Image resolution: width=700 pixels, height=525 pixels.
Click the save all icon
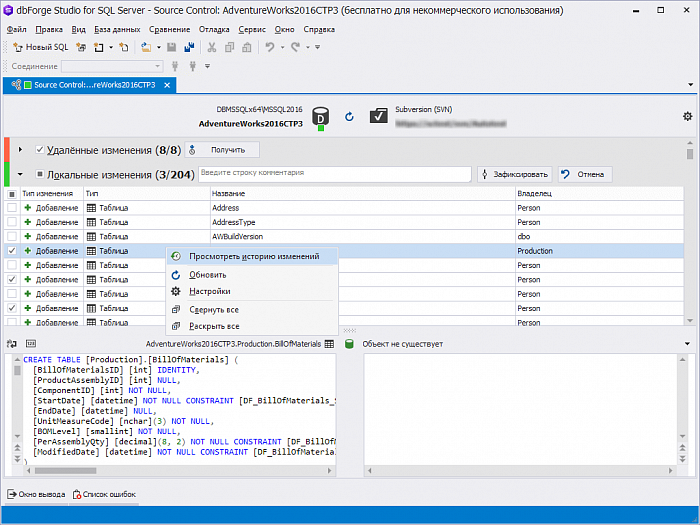tap(189, 47)
